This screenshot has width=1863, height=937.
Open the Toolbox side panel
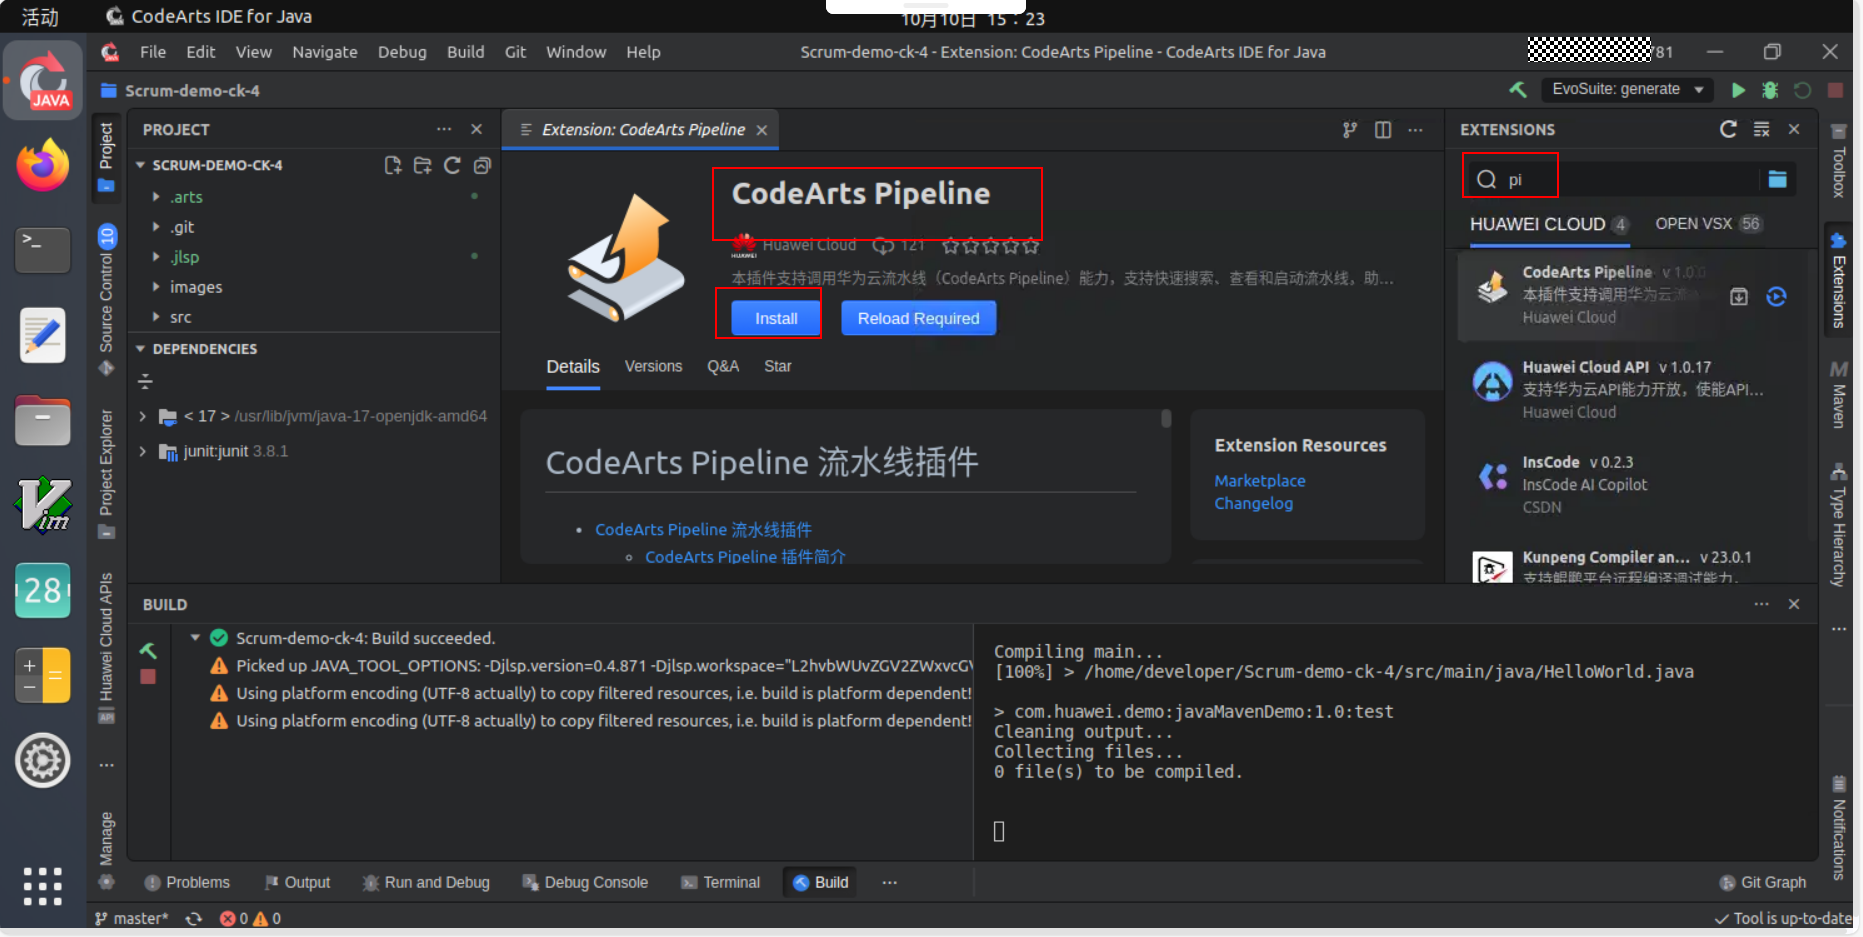pos(1838,161)
